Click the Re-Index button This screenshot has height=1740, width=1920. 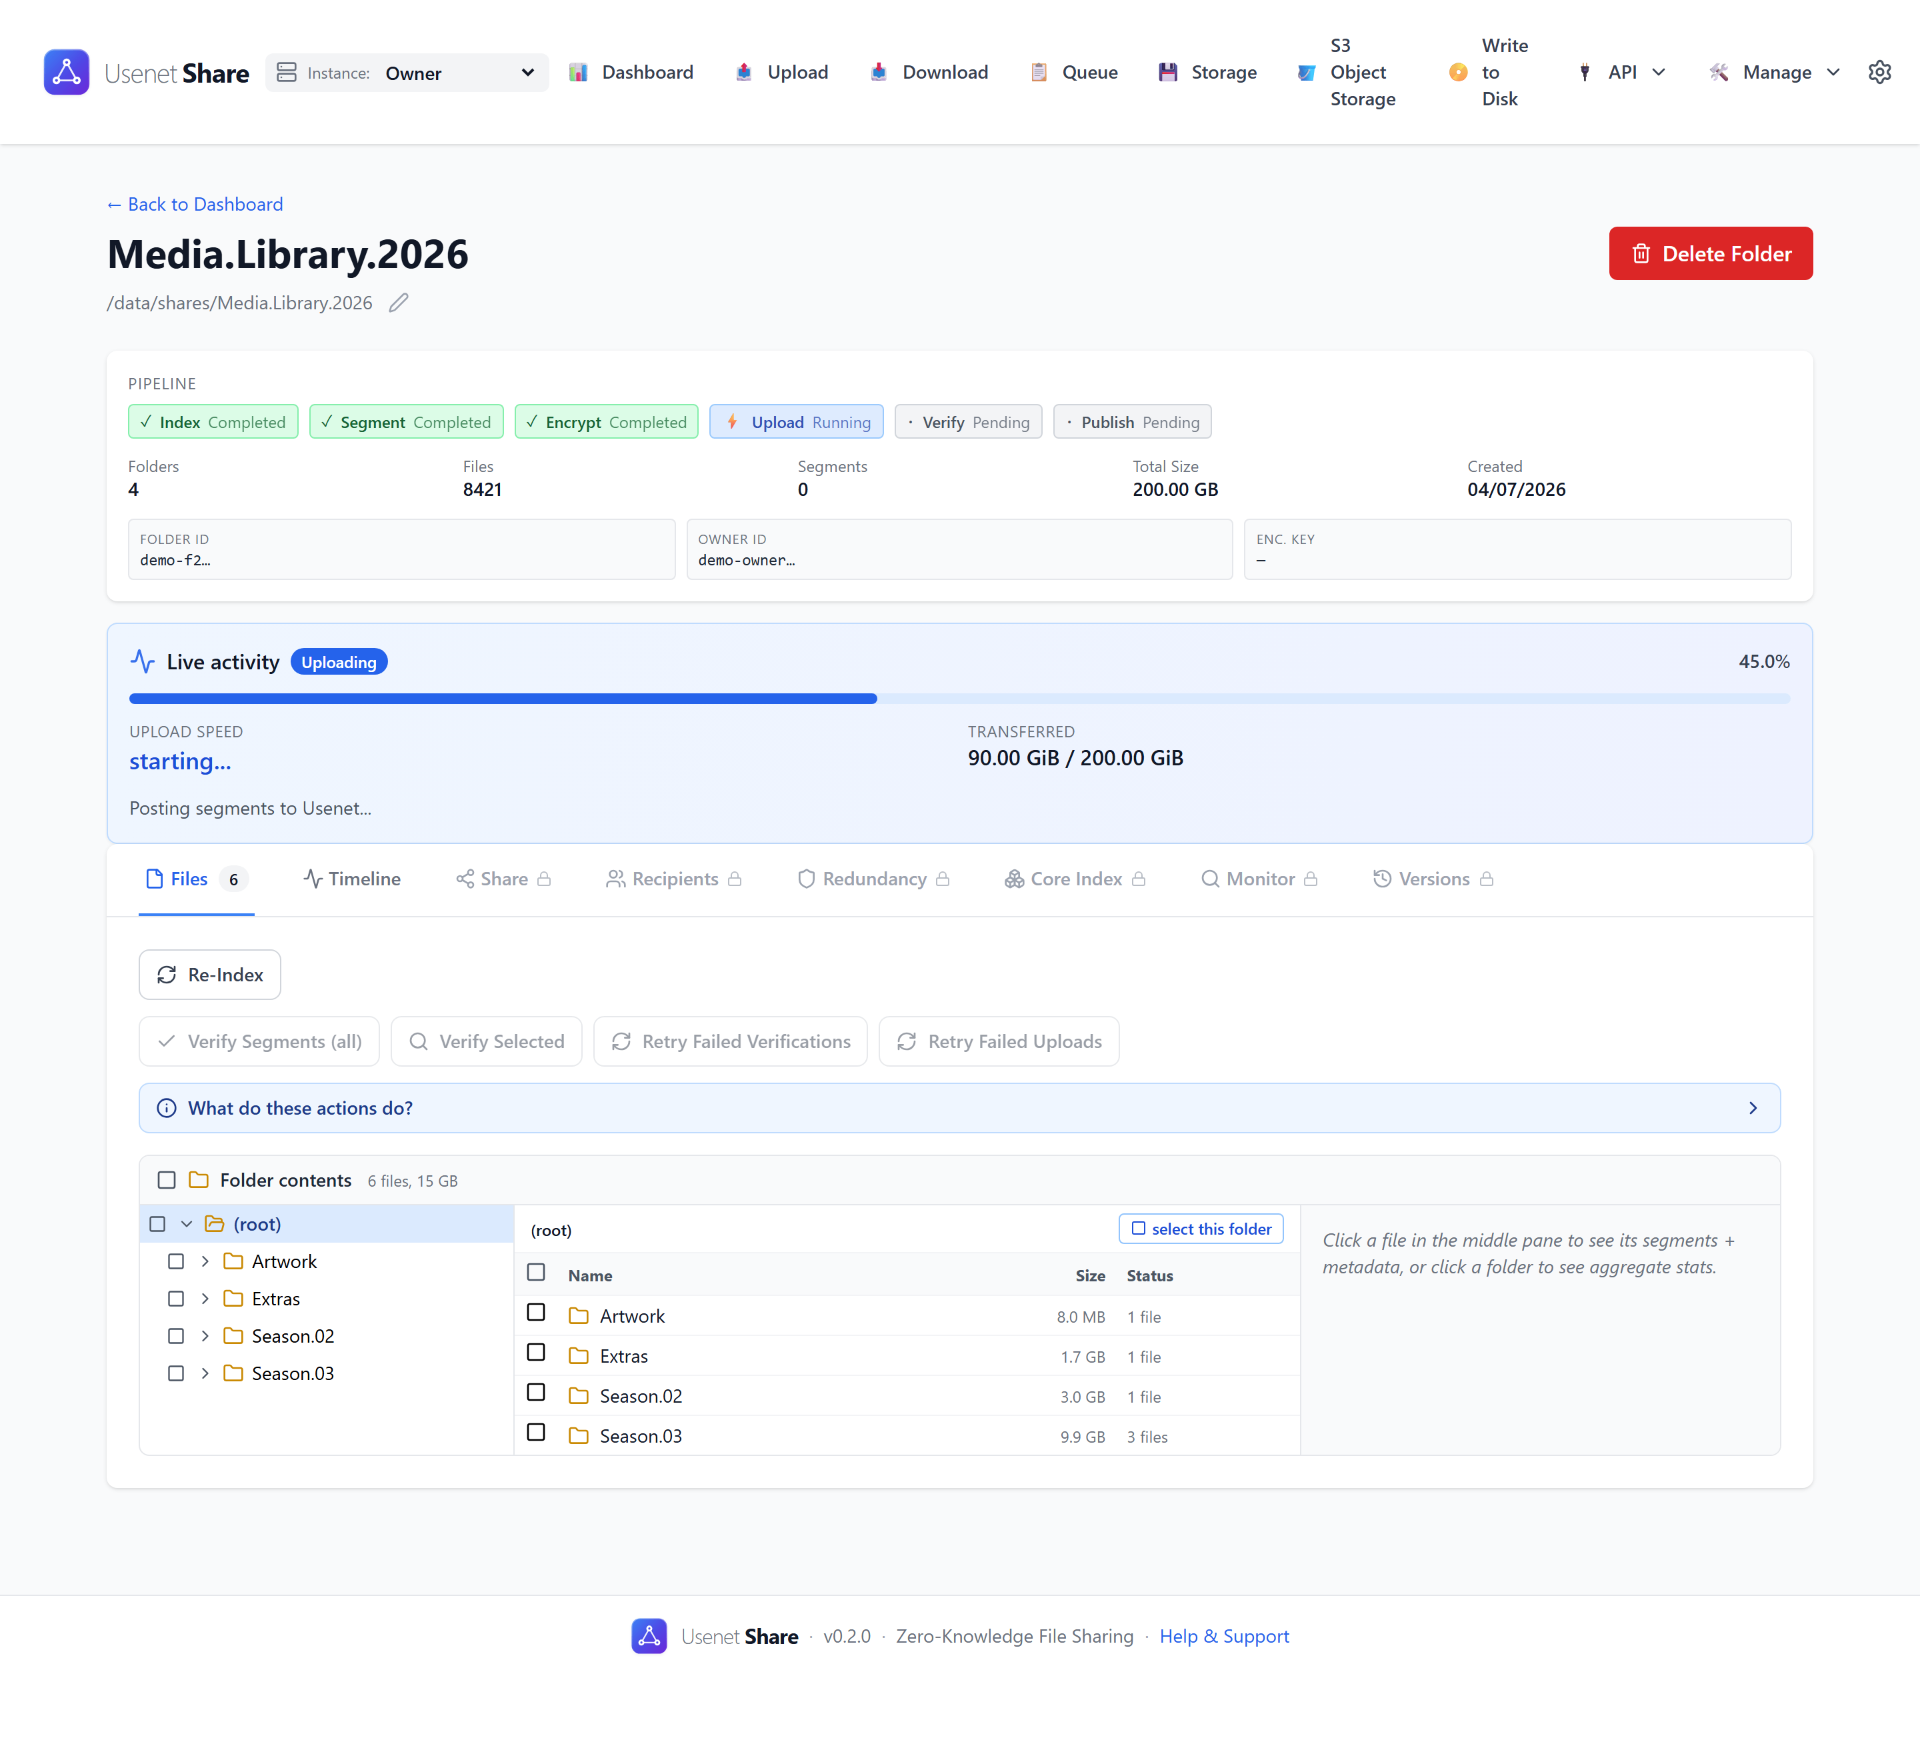pyautogui.click(x=210, y=975)
